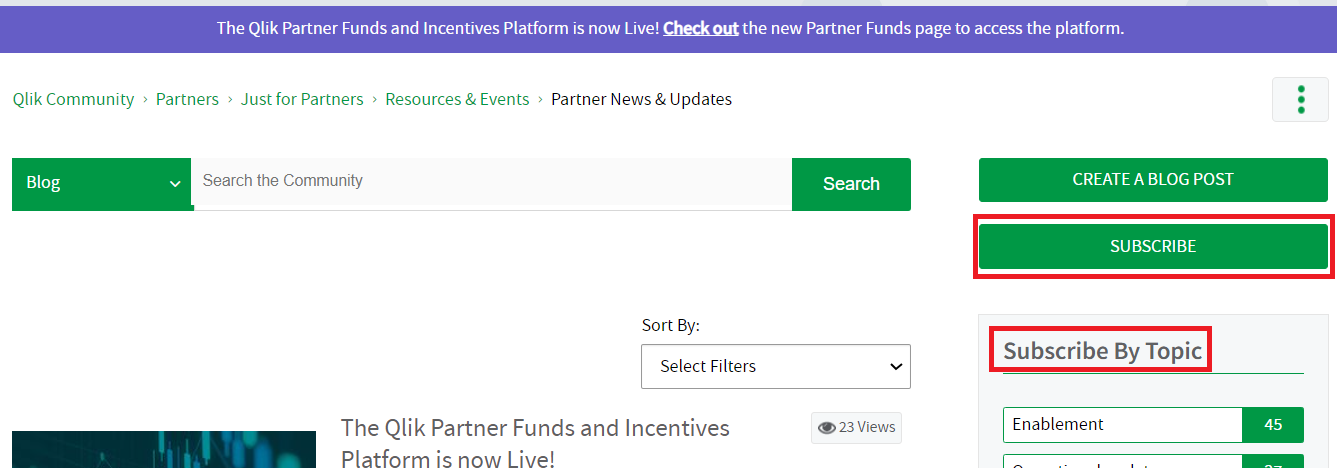Navigate to Resources & Events breadcrumb
Screen dimensions: 1337x468
pos(457,99)
